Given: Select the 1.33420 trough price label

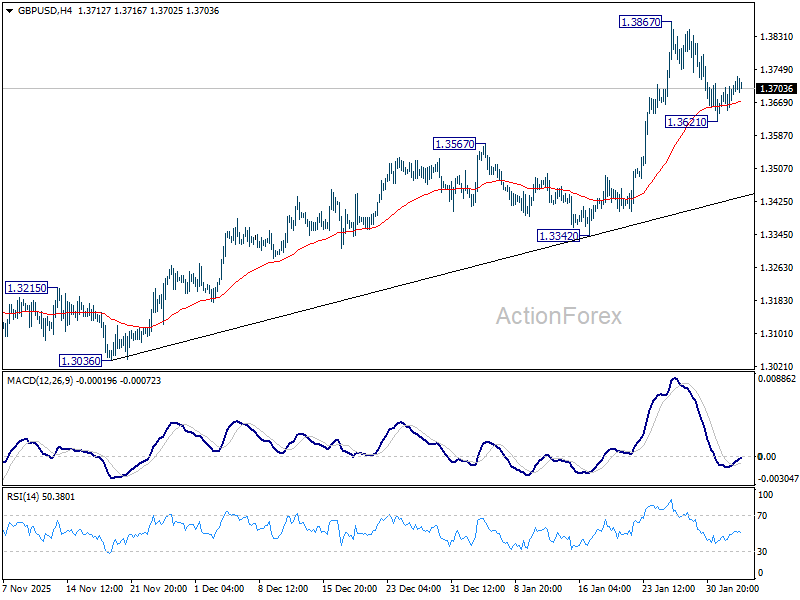Looking at the screenshot, I should 559,236.
